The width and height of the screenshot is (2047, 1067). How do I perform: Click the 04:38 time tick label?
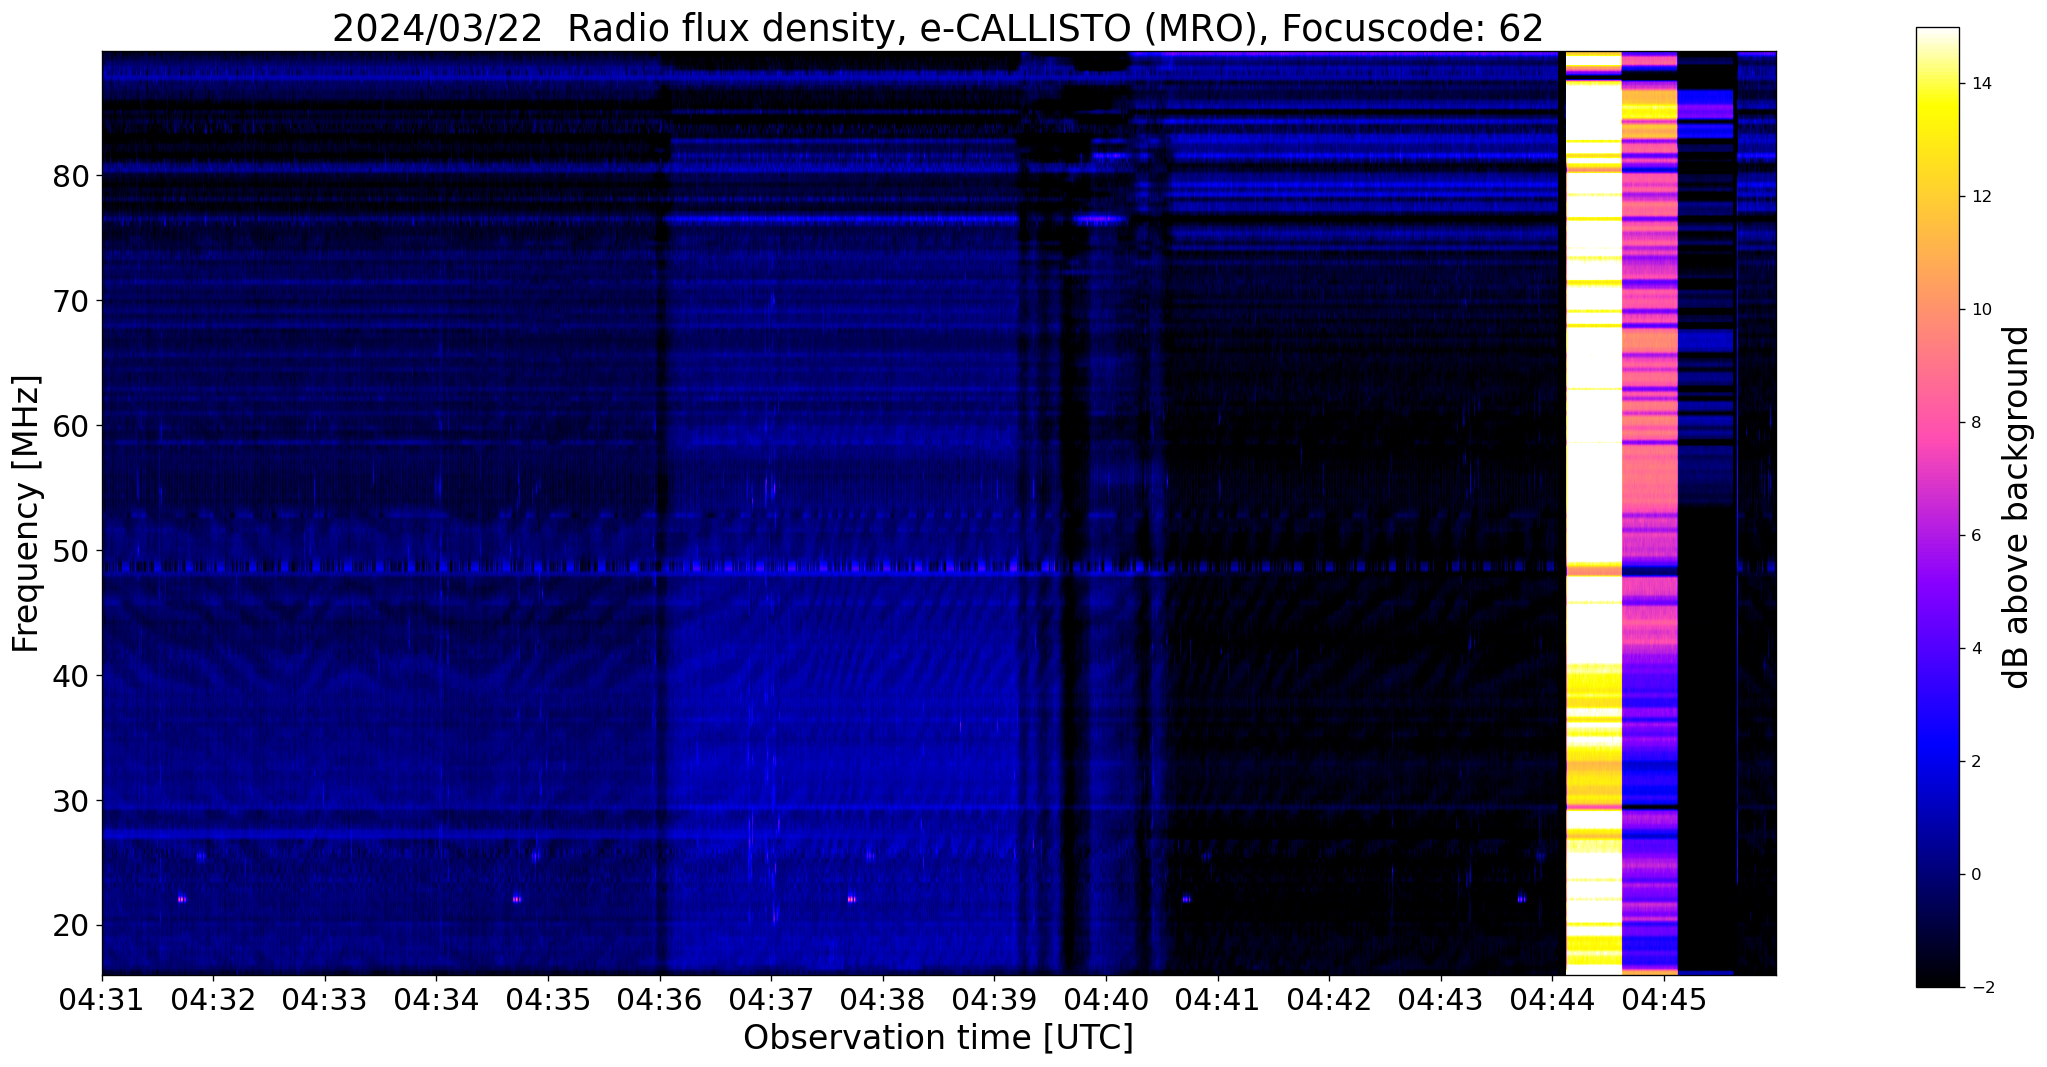[883, 998]
